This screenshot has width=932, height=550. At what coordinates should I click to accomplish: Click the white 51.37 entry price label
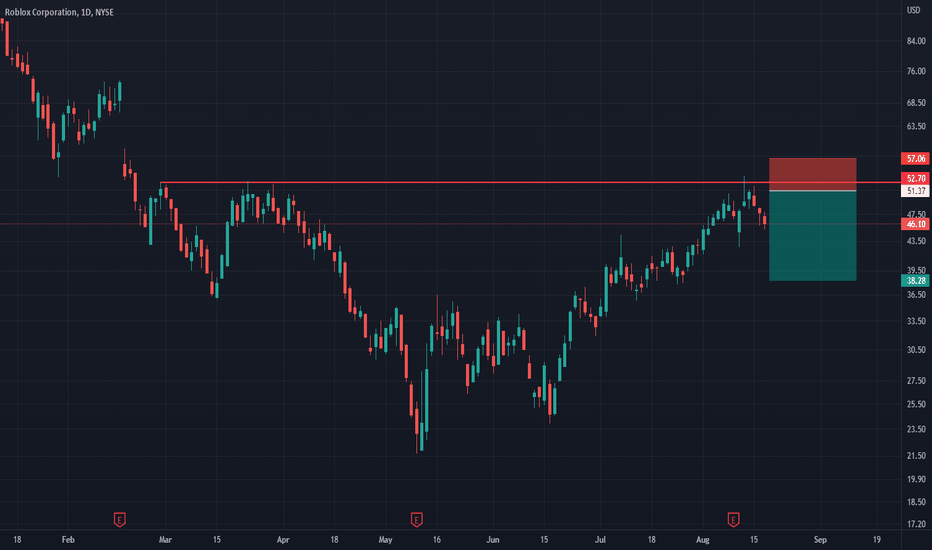915,191
